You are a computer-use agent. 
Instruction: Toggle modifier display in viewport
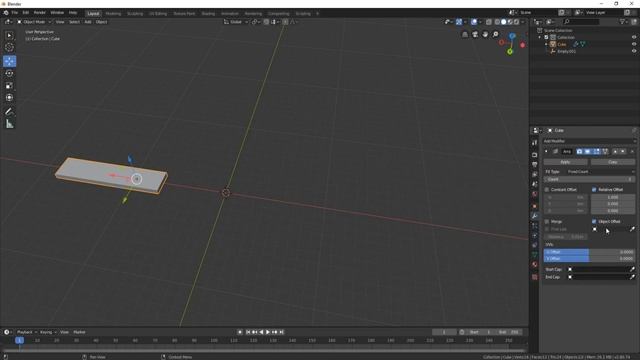[x=588, y=151]
